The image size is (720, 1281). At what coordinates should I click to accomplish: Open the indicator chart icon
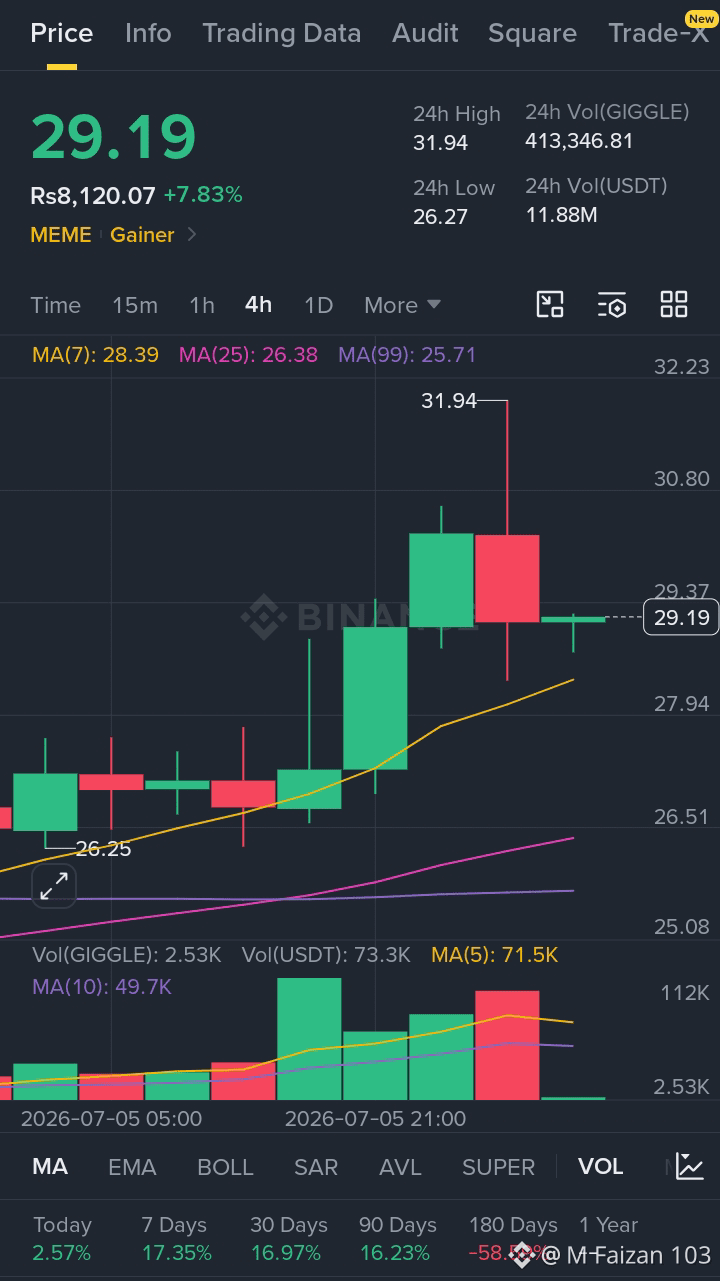[690, 1166]
